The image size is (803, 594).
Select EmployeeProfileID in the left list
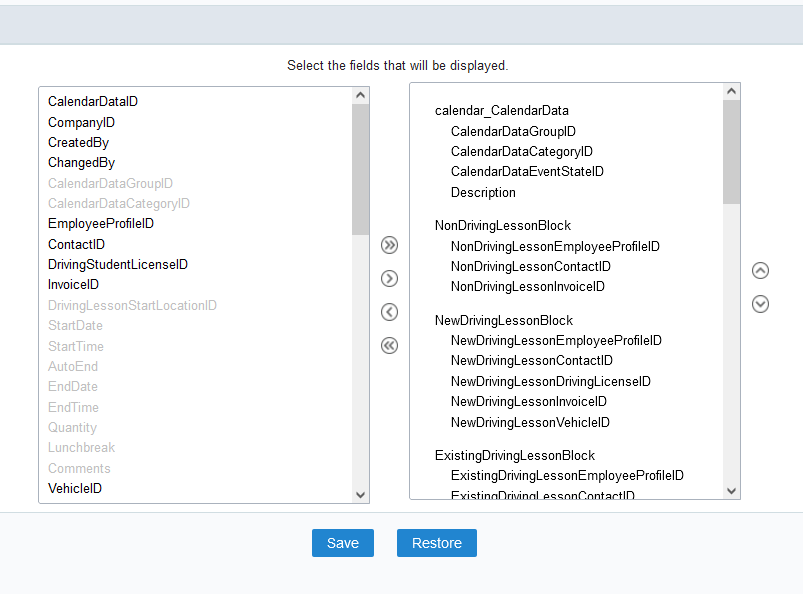[x=101, y=223]
